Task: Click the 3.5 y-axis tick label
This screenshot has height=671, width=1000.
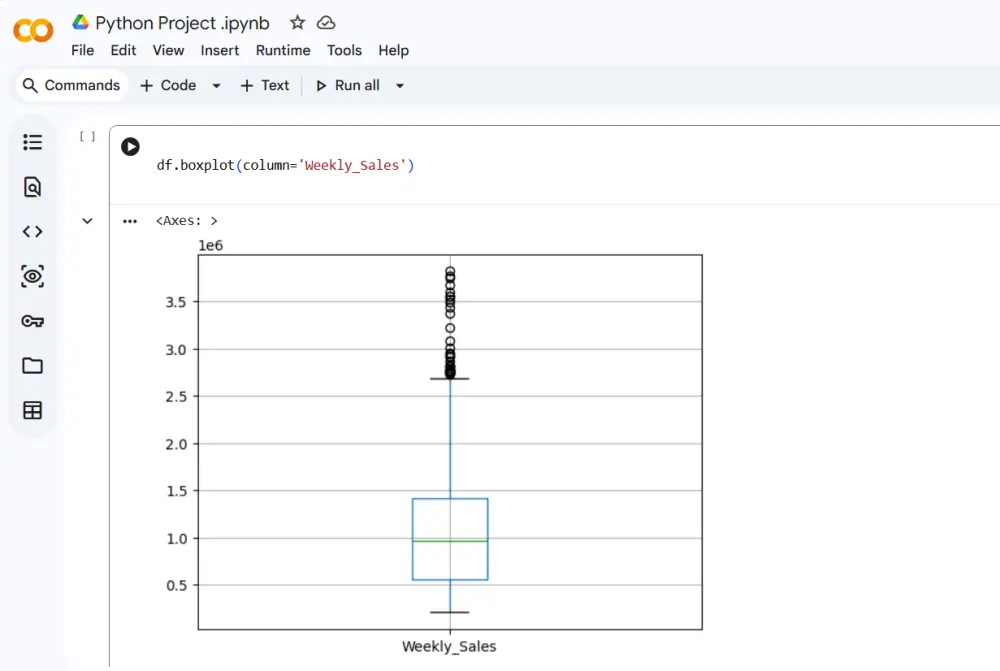Action: pyautogui.click(x=176, y=302)
